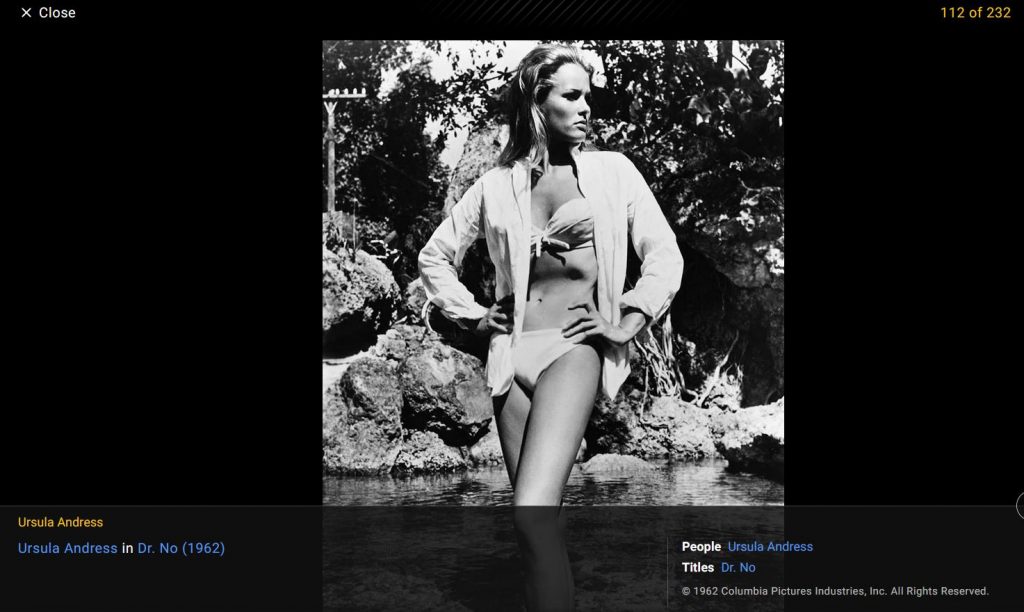Viewport: 1024px width, 612px height.
Task: Click the yellow Ursula Andress heading
Action: 60,522
